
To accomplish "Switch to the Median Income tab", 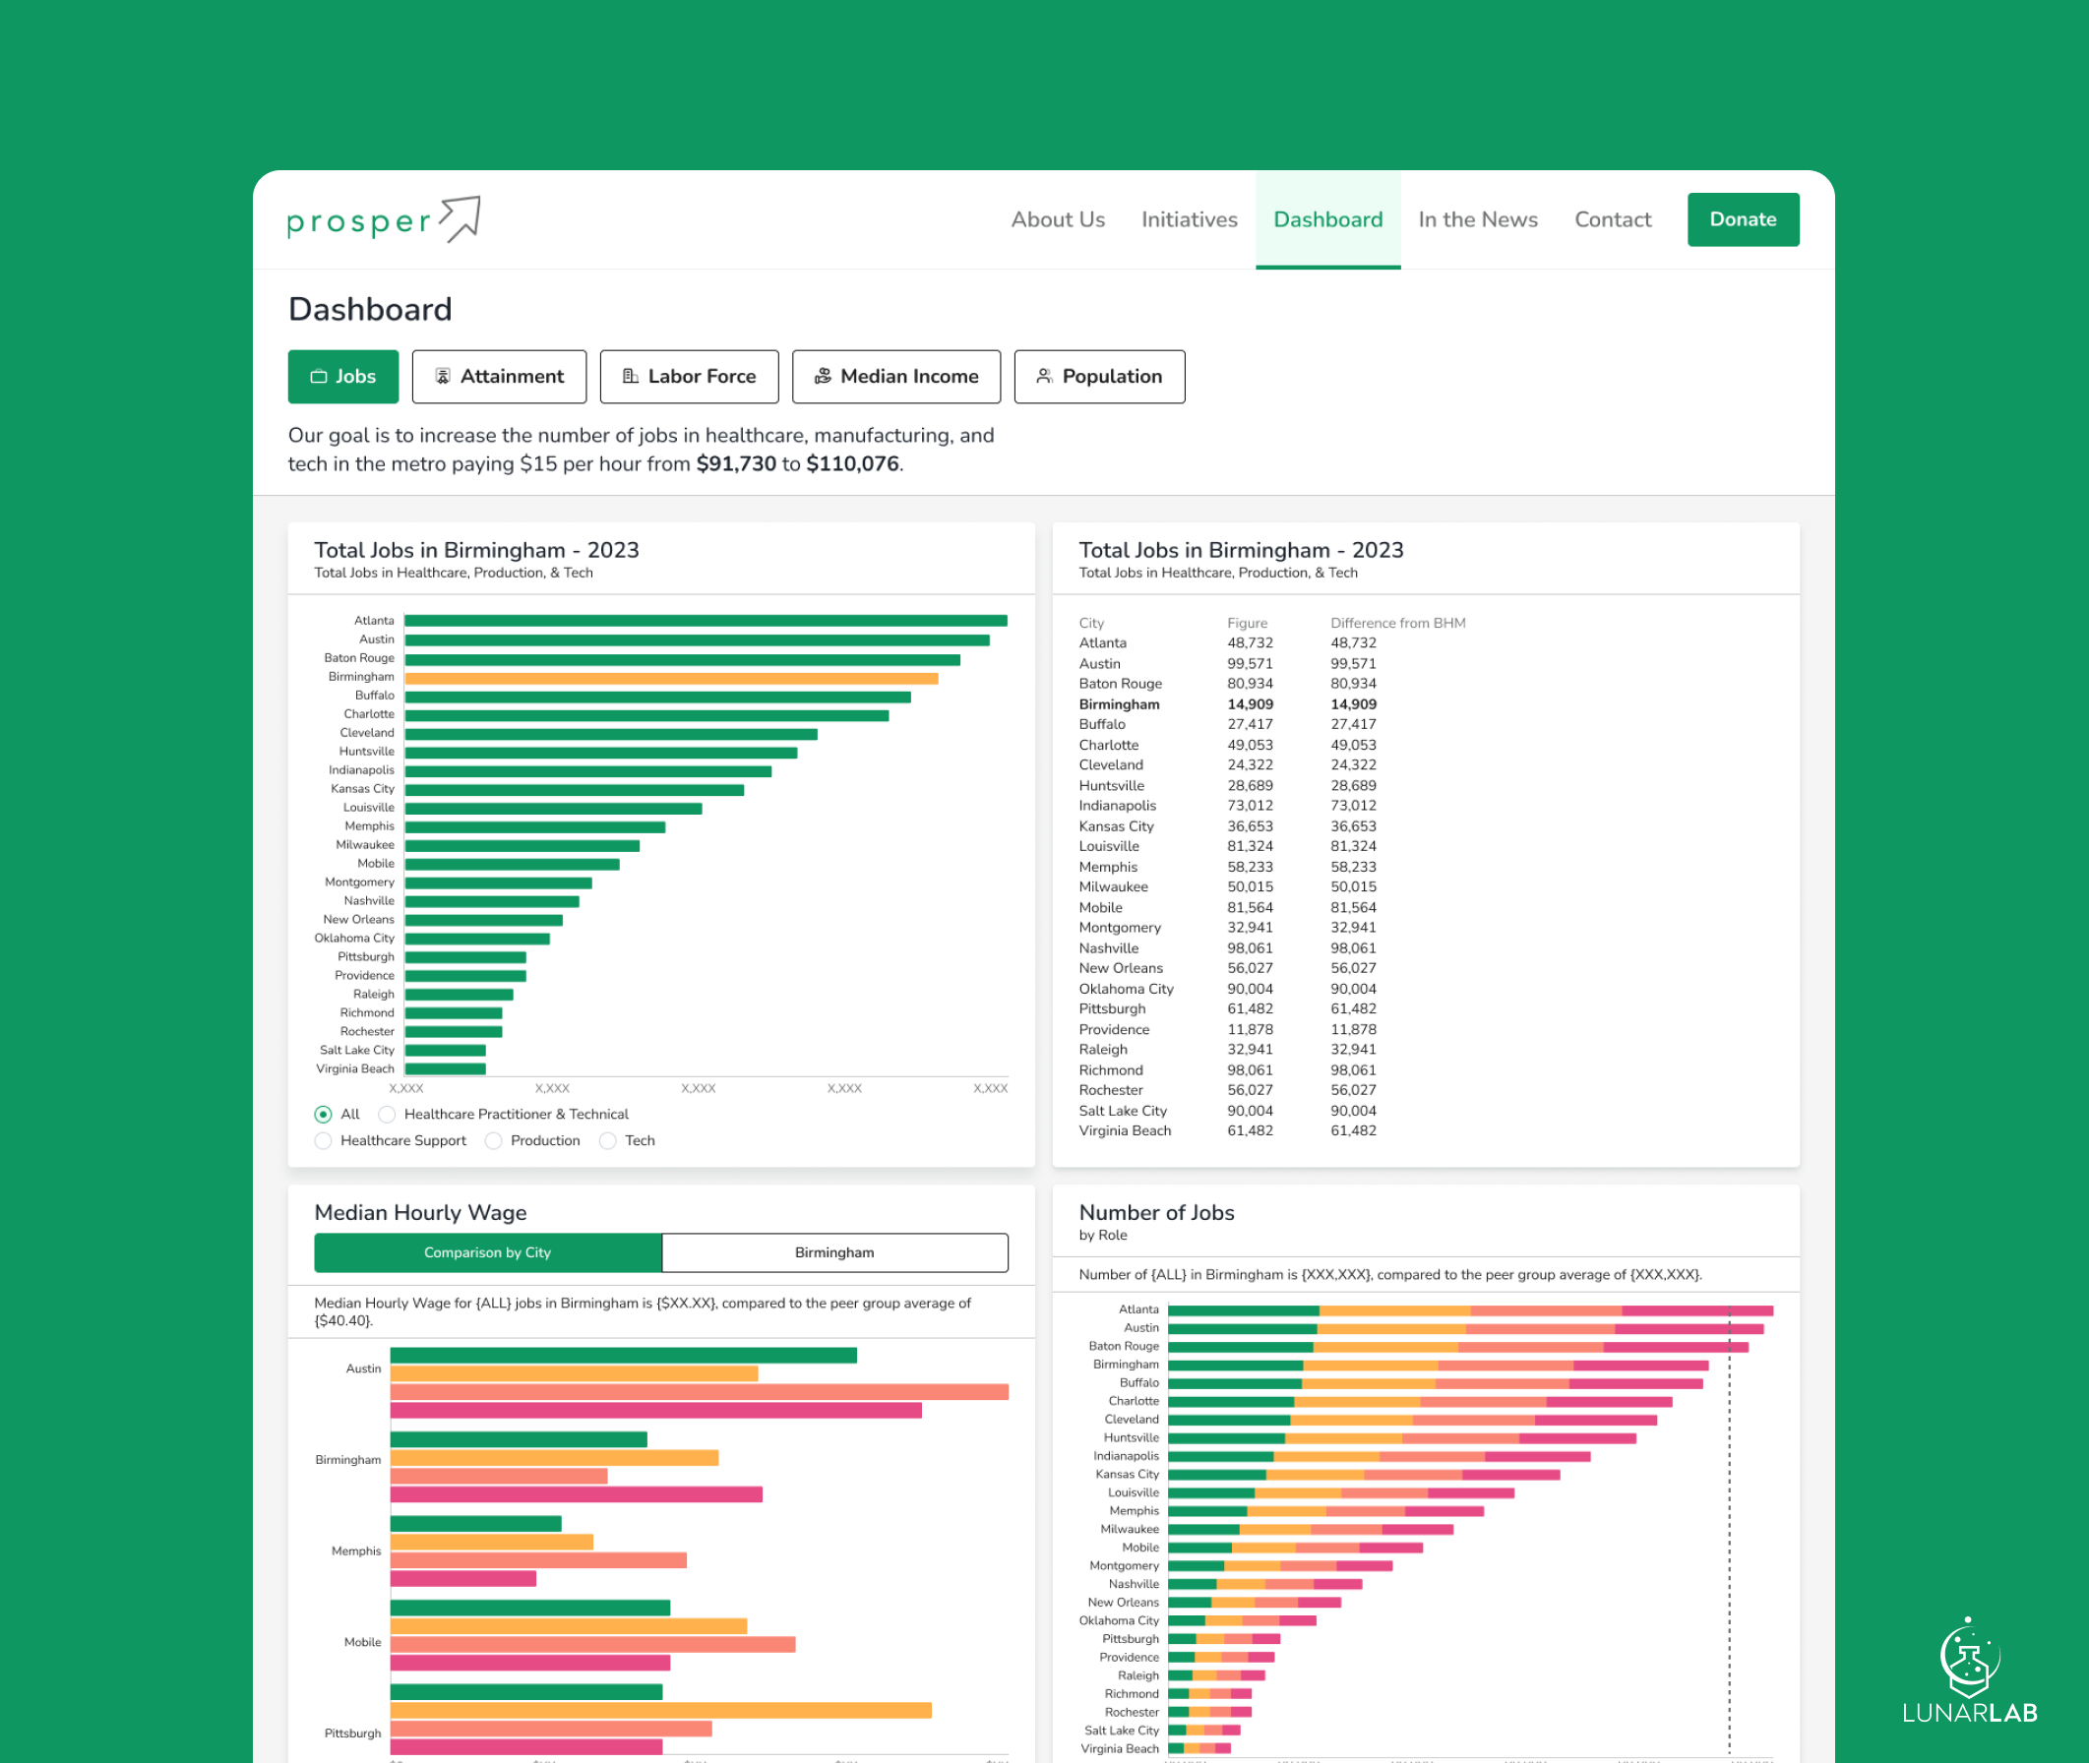I will pyautogui.click(x=896, y=376).
